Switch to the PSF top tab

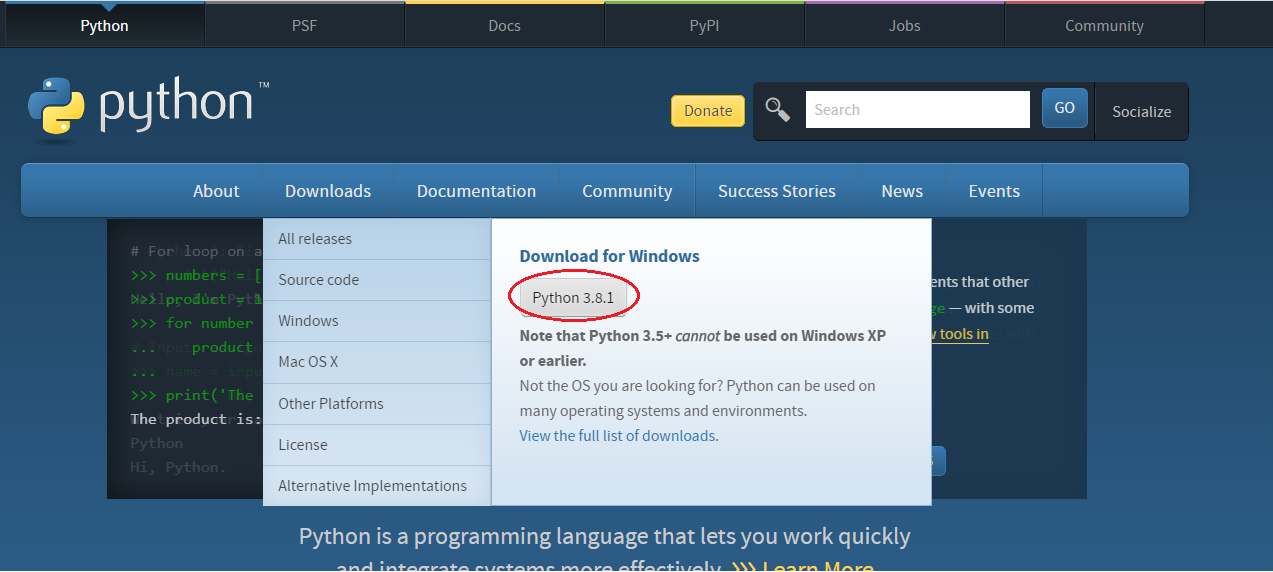pos(304,26)
